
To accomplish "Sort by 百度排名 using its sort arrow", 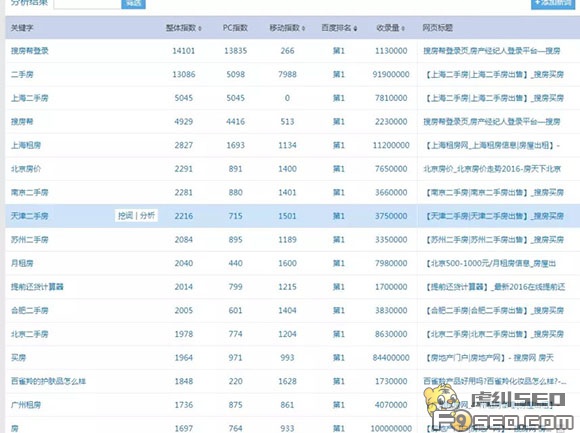I will [x=355, y=28].
